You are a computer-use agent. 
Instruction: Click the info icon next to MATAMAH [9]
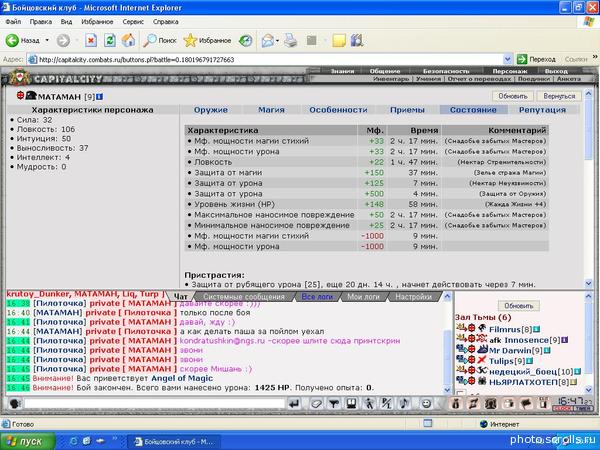(x=99, y=97)
